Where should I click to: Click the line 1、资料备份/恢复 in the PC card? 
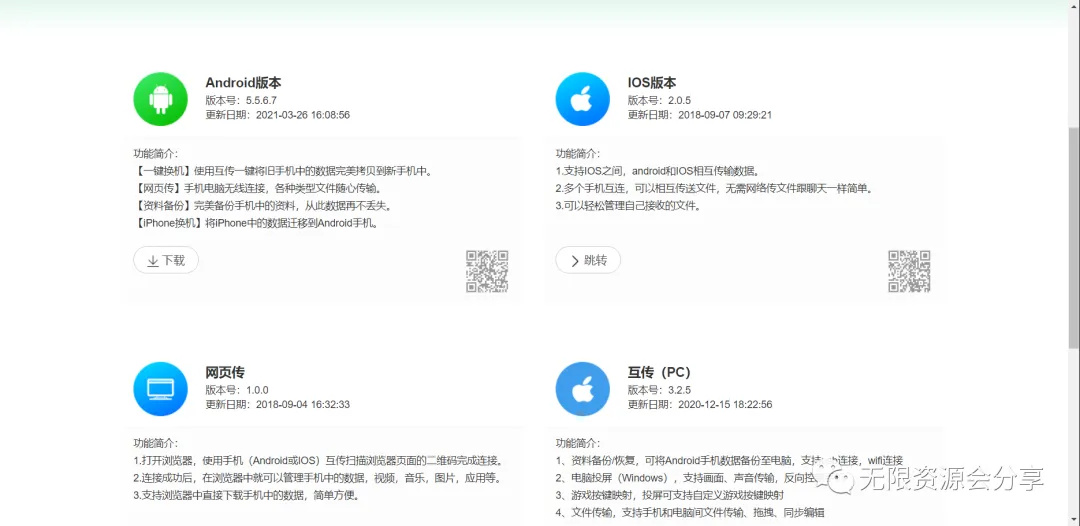click(729, 461)
